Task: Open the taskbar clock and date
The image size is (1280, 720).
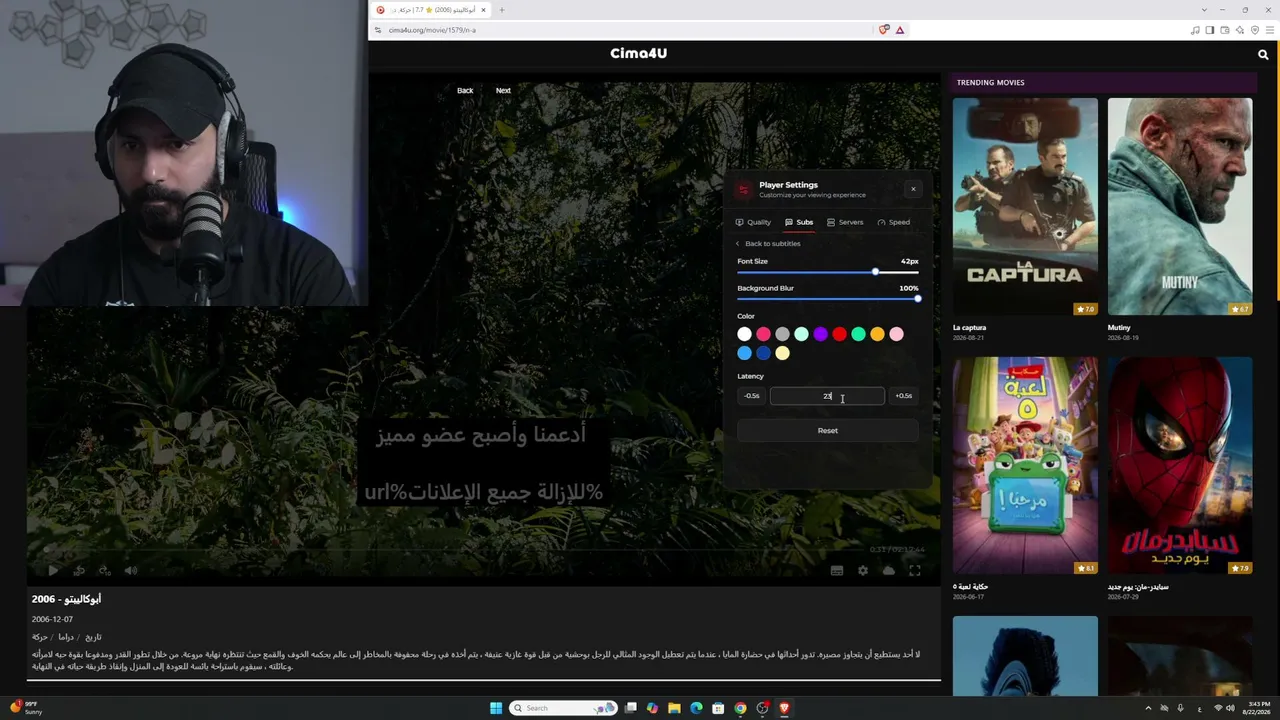Action: point(1256,708)
